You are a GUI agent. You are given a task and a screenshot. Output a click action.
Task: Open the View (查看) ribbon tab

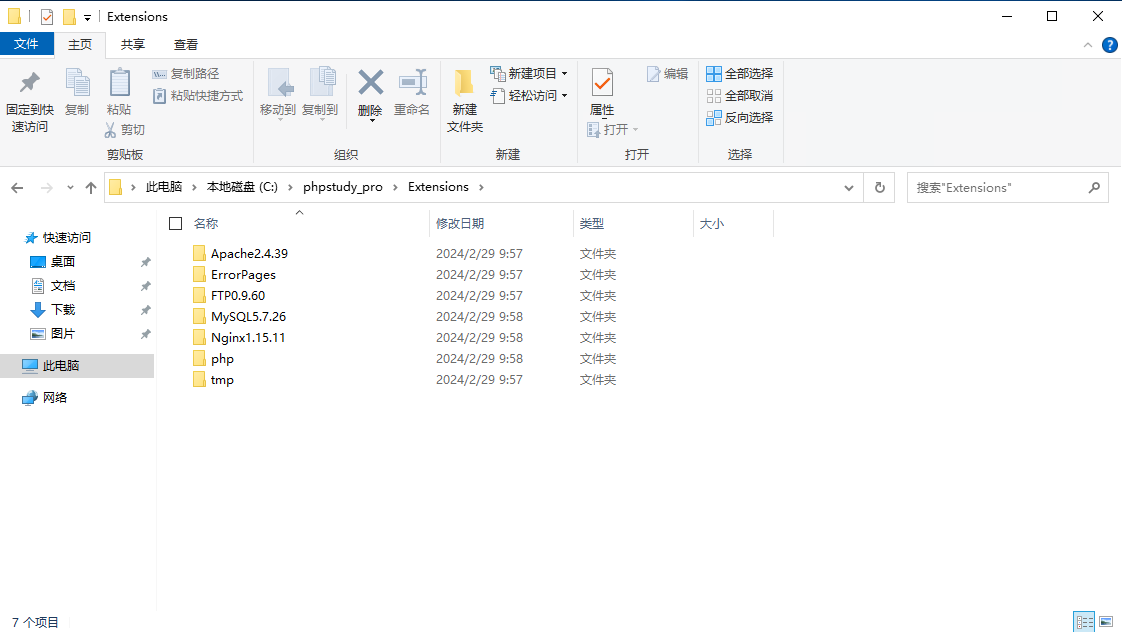(186, 44)
